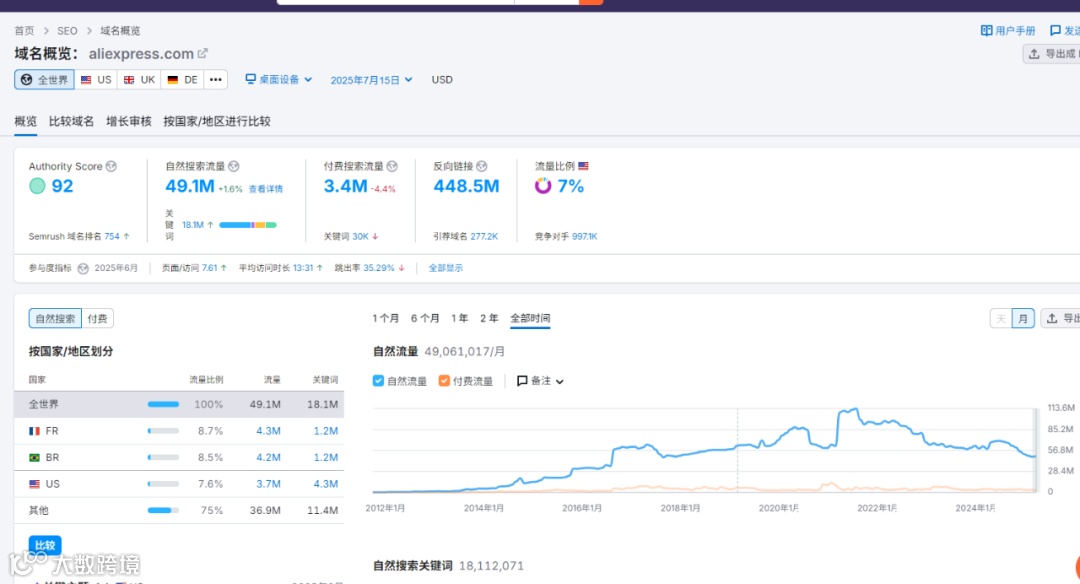Open external link icon beside aliexpress.com
Image resolution: width=1080 pixels, height=584 pixels.
202,53
